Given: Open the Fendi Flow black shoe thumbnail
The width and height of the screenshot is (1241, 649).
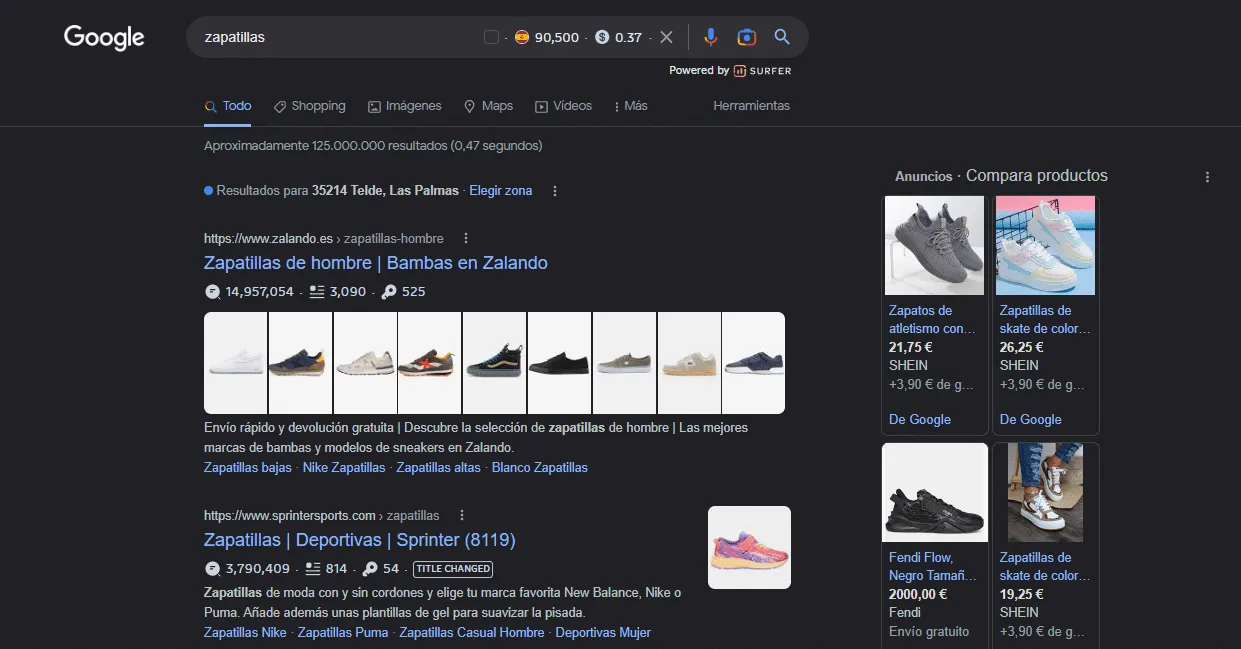Looking at the screenshot, I should (935, 494).
